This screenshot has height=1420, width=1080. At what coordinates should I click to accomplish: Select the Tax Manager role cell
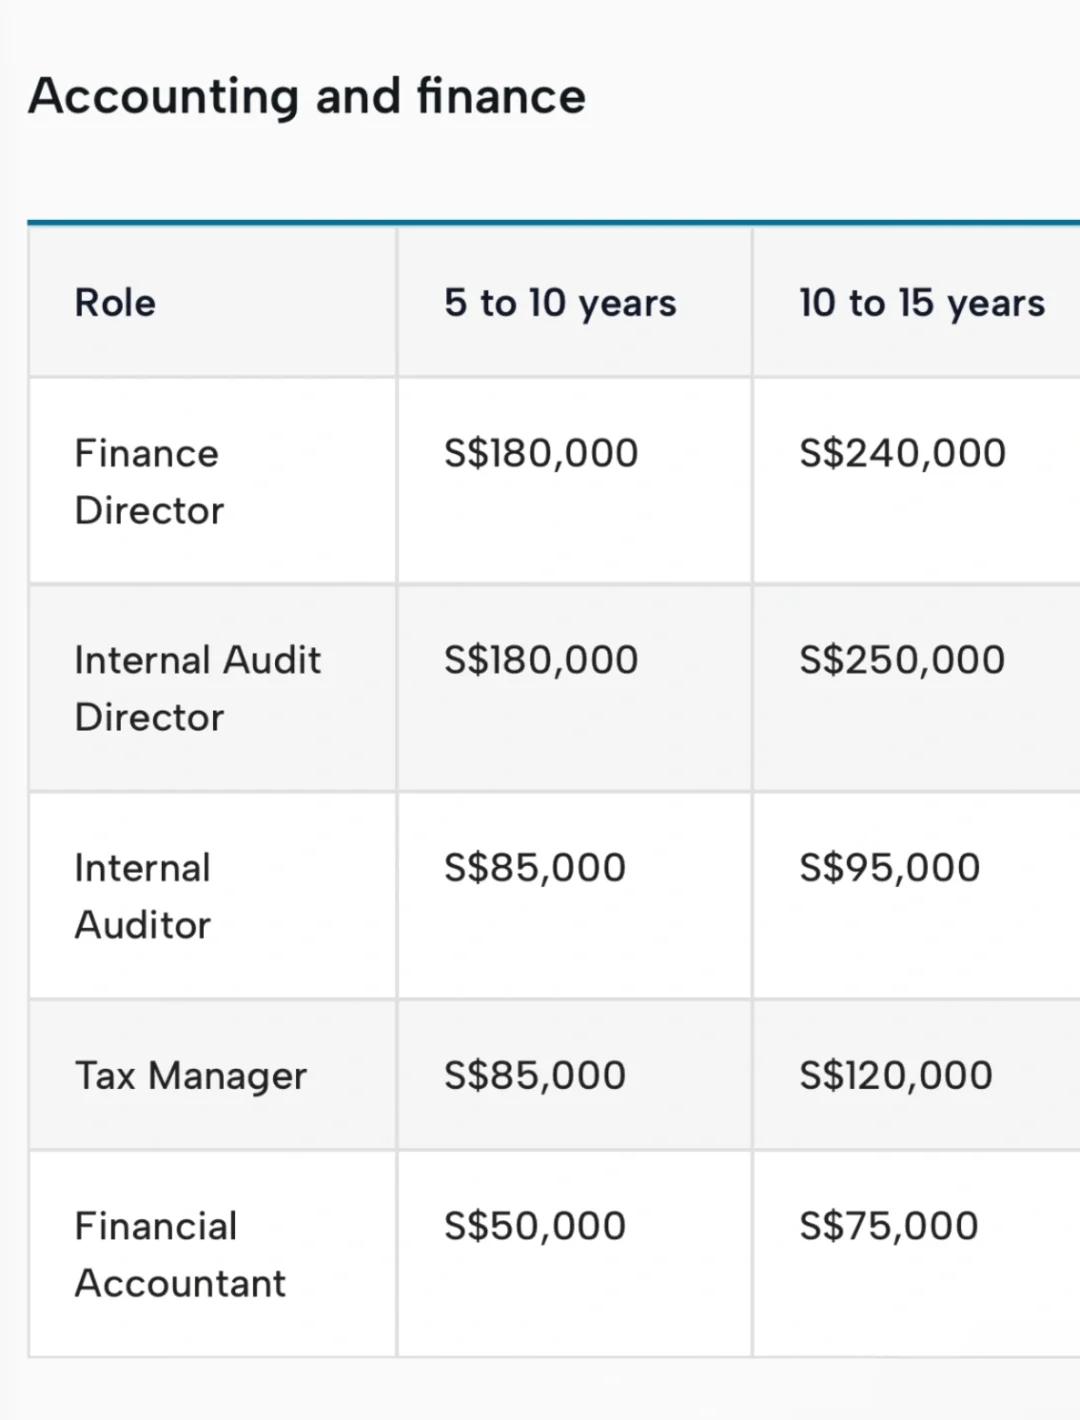pos(191,1076)
